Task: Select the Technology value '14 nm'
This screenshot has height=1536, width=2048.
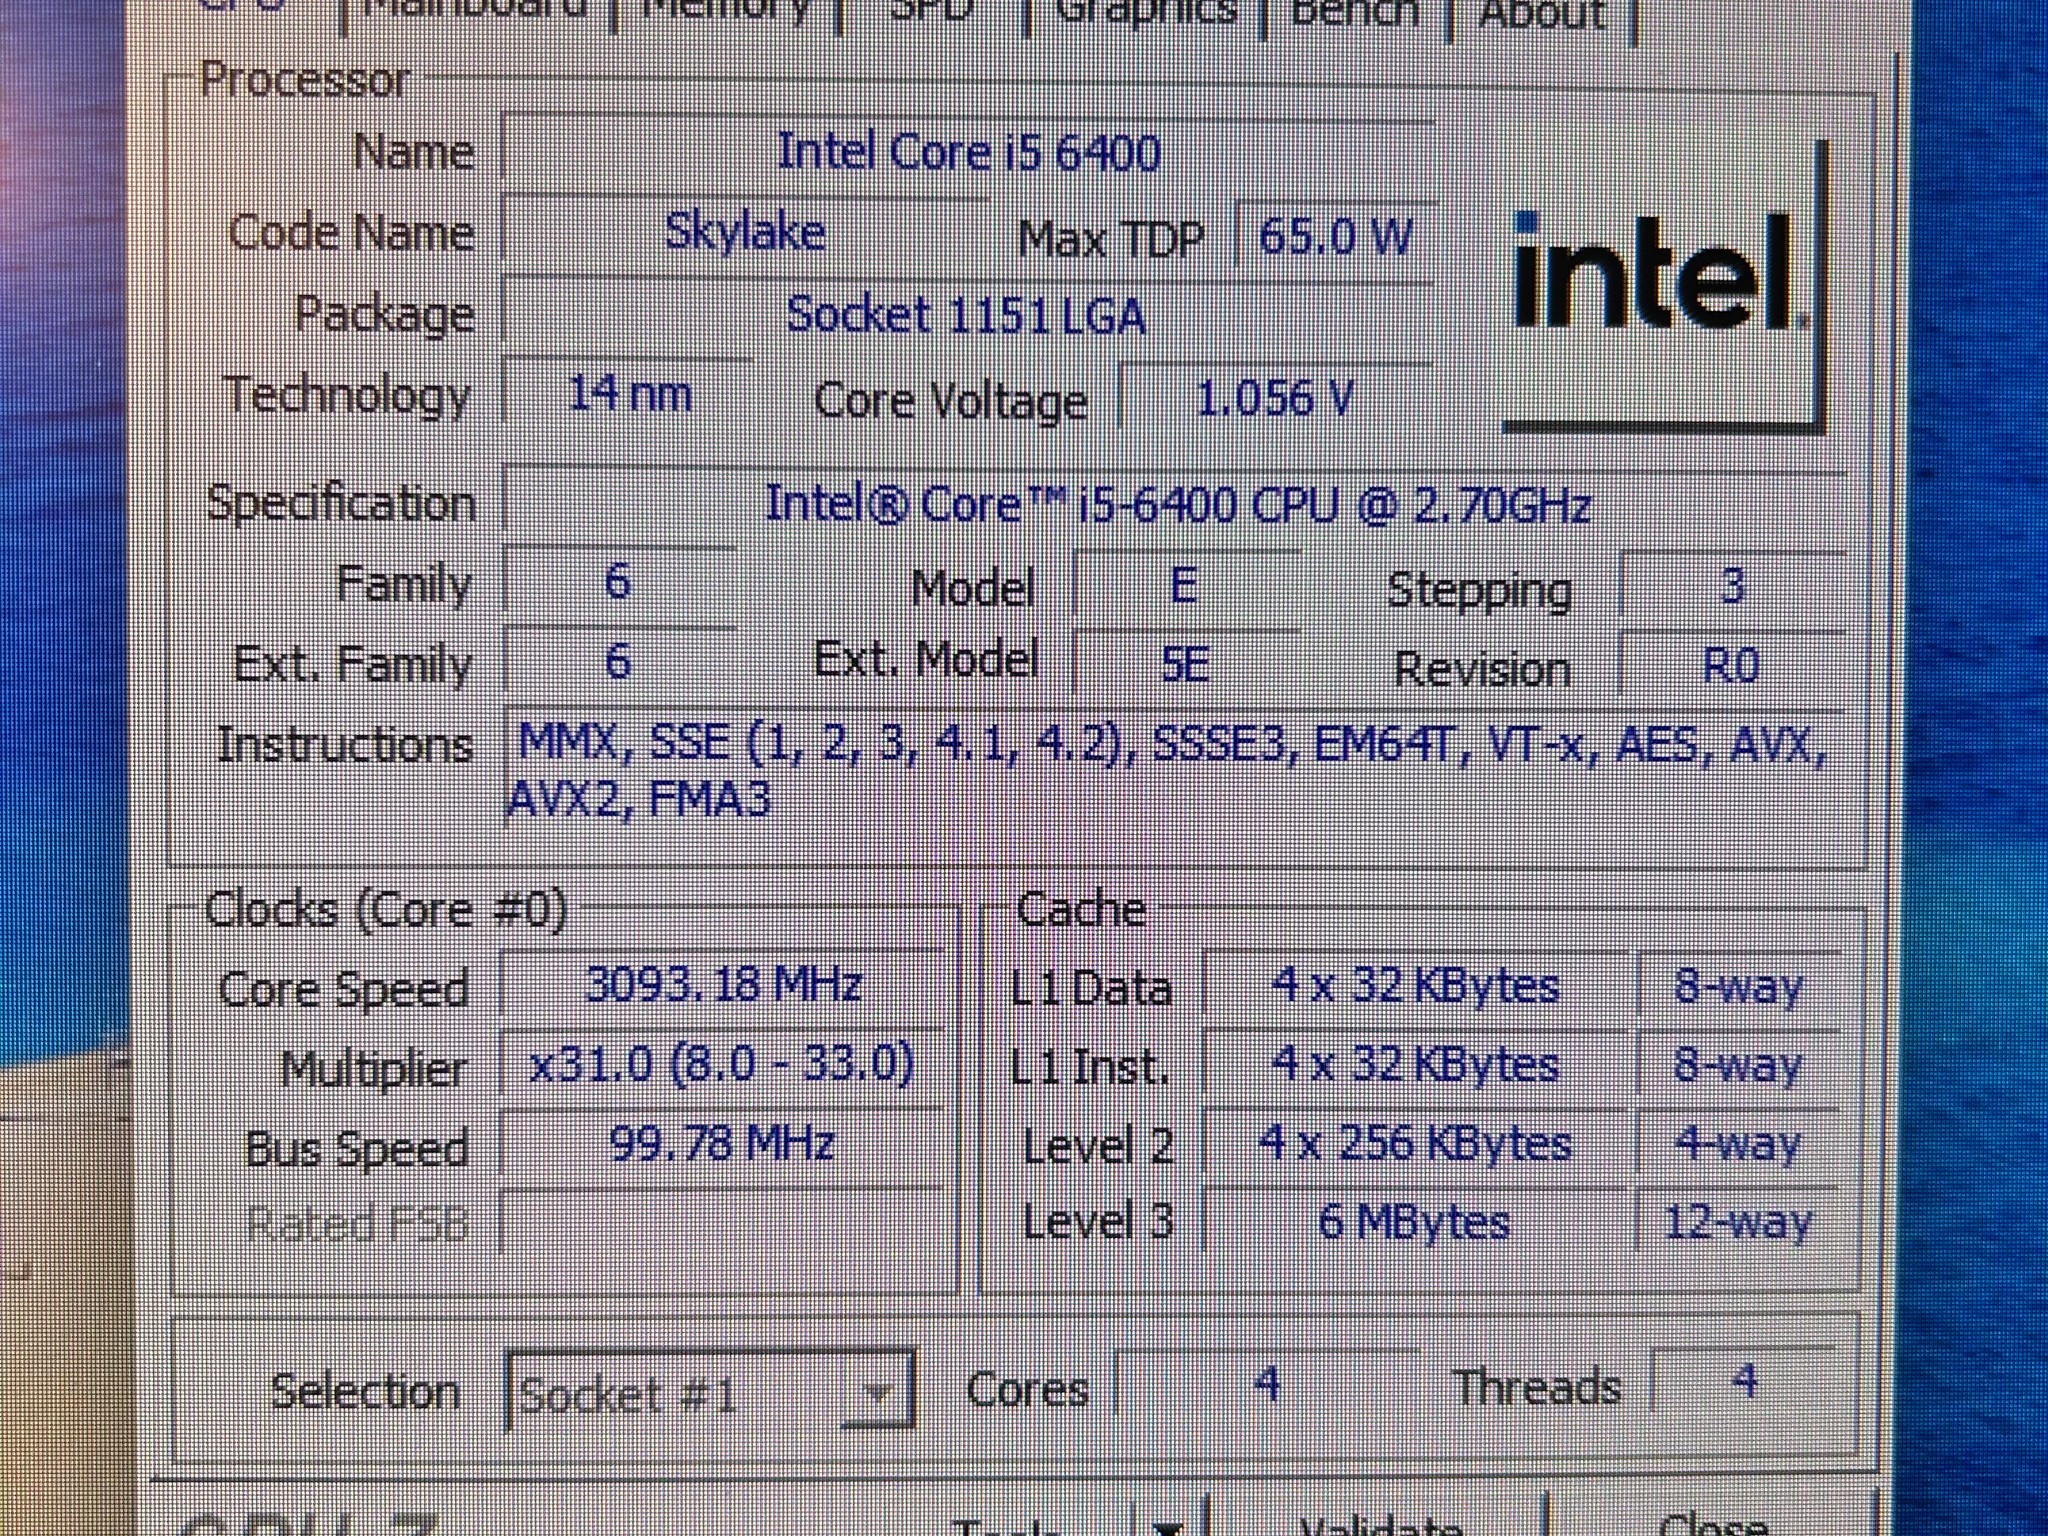Action: (629, 394)
